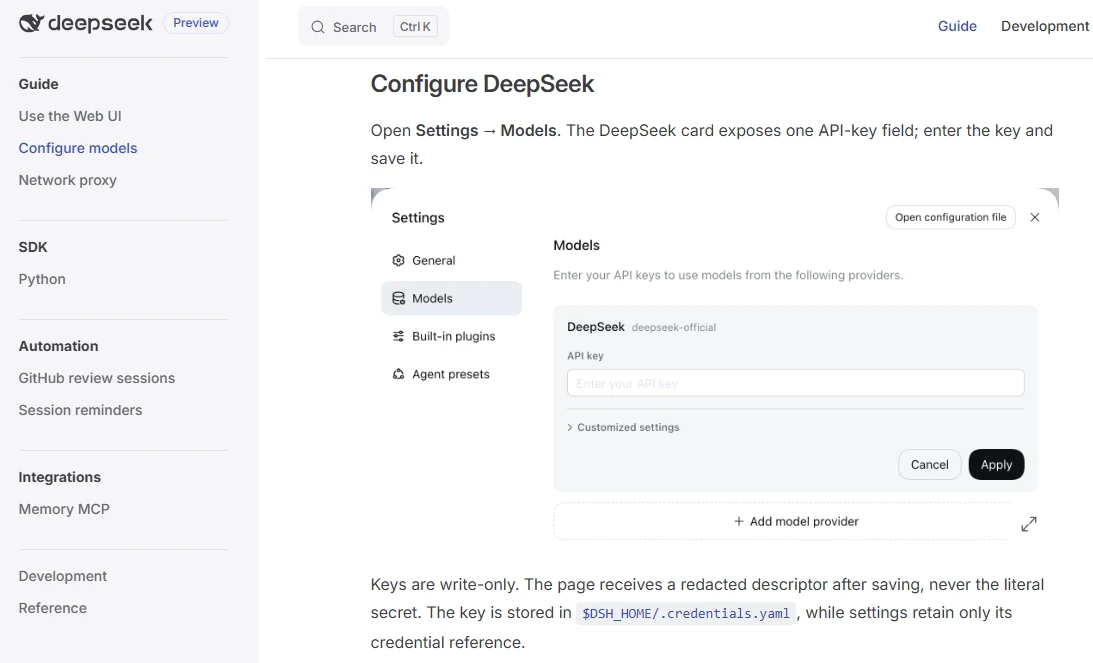Click the Agent presets icon
This screenshot has width=1093, height=663.
point(398,374)
